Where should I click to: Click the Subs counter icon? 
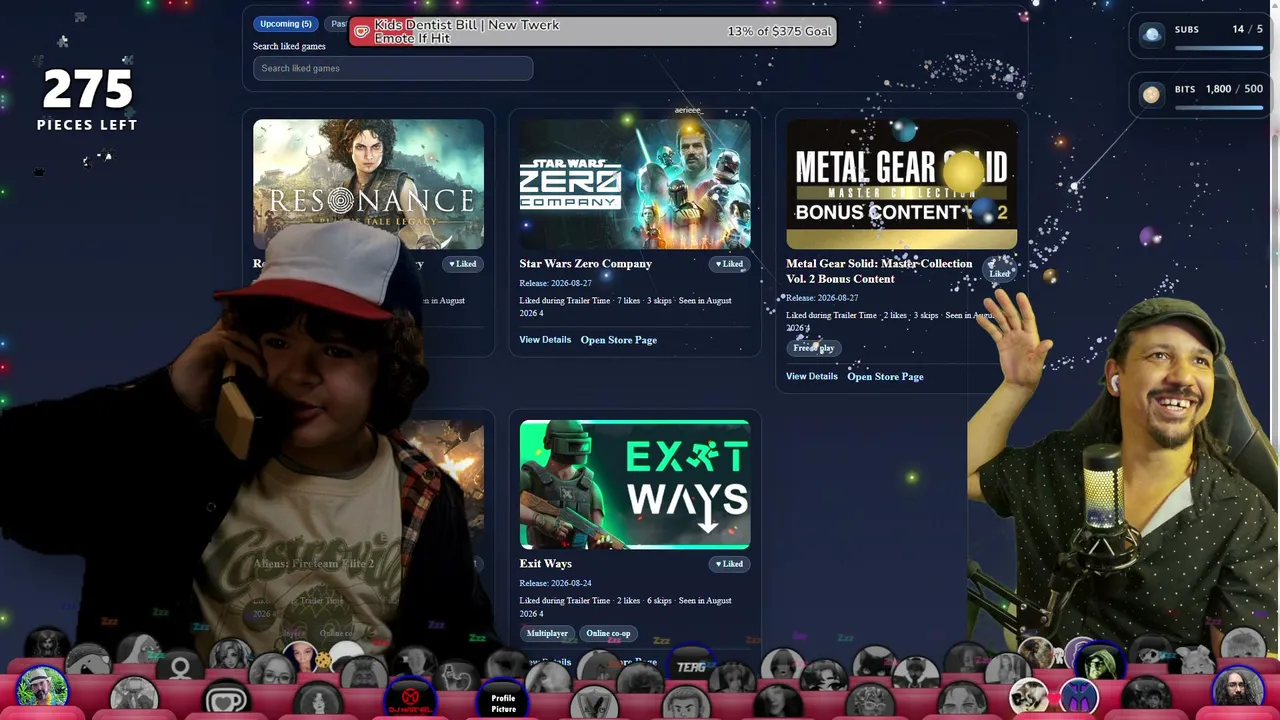click(x=1152, y=34)
